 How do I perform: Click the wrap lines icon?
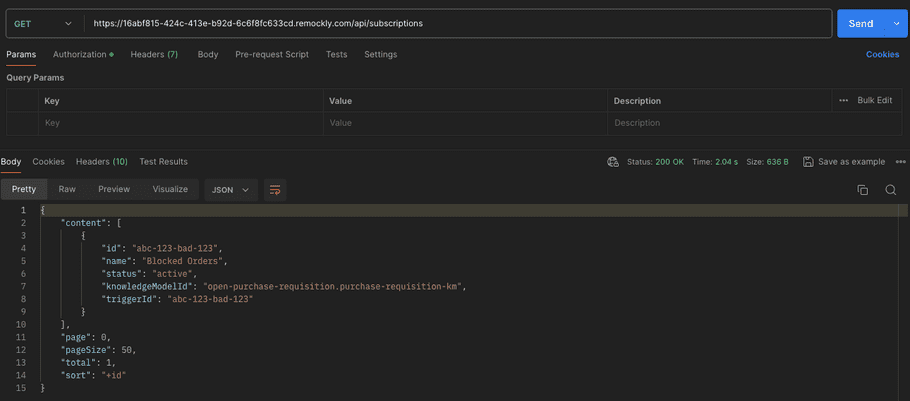pyautogui.click(x=275, y=189)
